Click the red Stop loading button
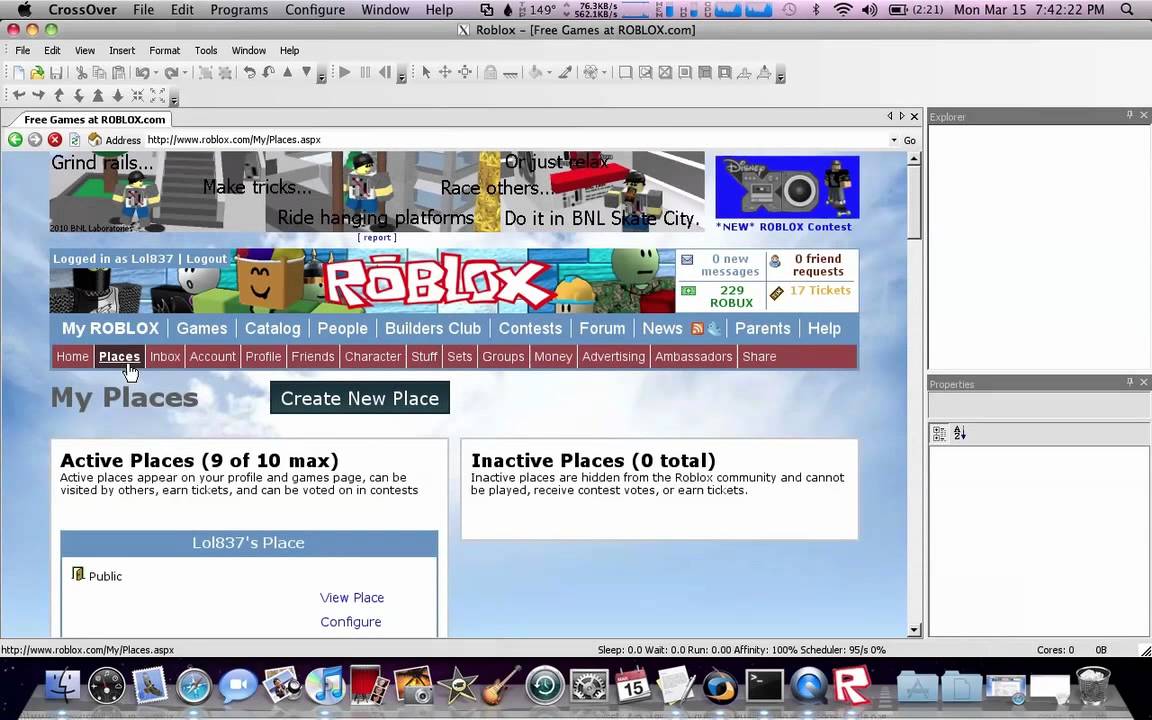The image size is (1152, 720). [x=55, y=140]
